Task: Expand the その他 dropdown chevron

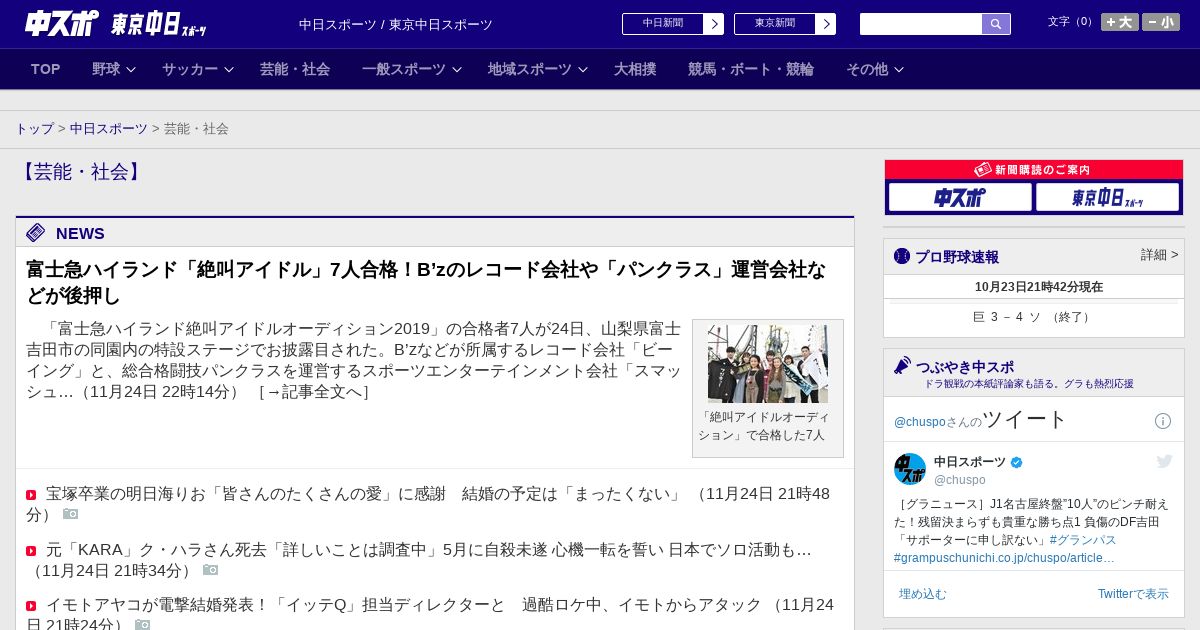Action: coord(899,70)
